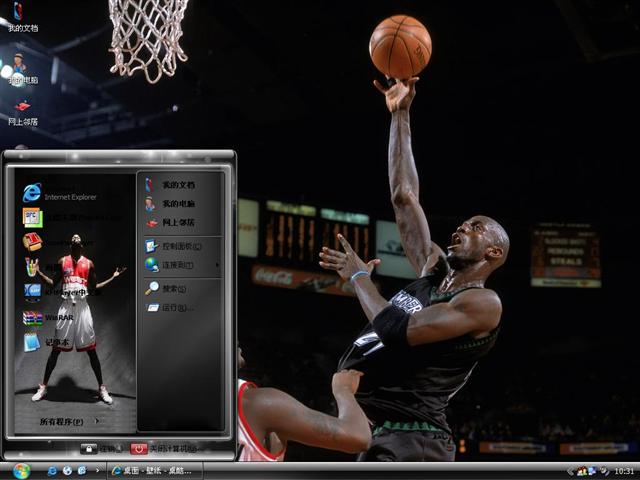640x480 pixels.
Task: Click the third Quick Launch icon
Action: (x=82, y=471)
